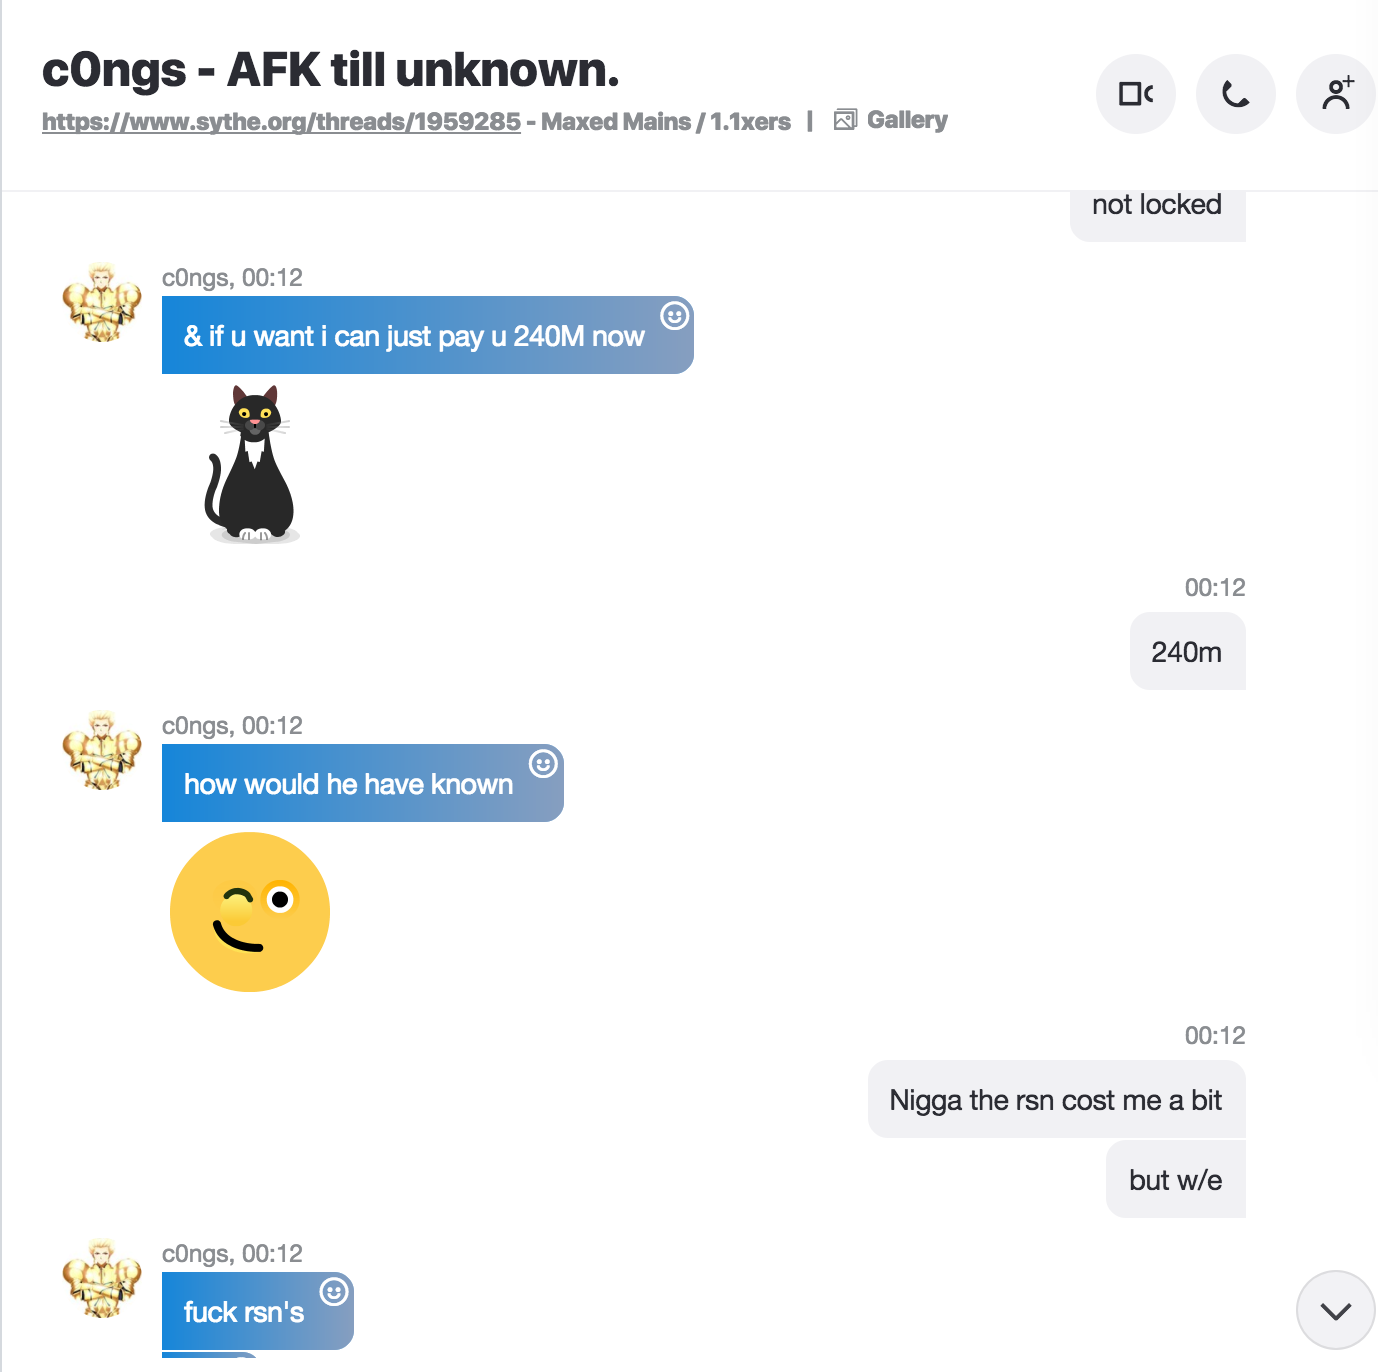The width and height of the screenshot is (1378, 1372).
Task: Start an audio call
Action: 1236,94
